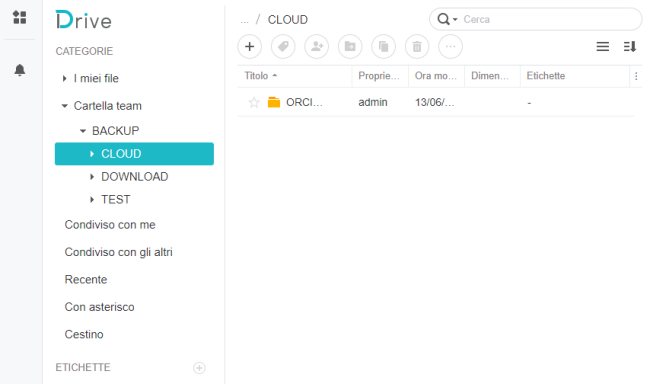Open Condiviso con me
650x384 pixels.
pyautogui.click(x=110, y=225)
